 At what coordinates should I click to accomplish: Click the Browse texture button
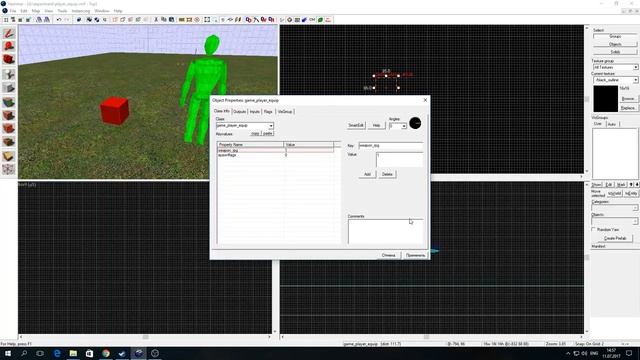coord(628,99)
